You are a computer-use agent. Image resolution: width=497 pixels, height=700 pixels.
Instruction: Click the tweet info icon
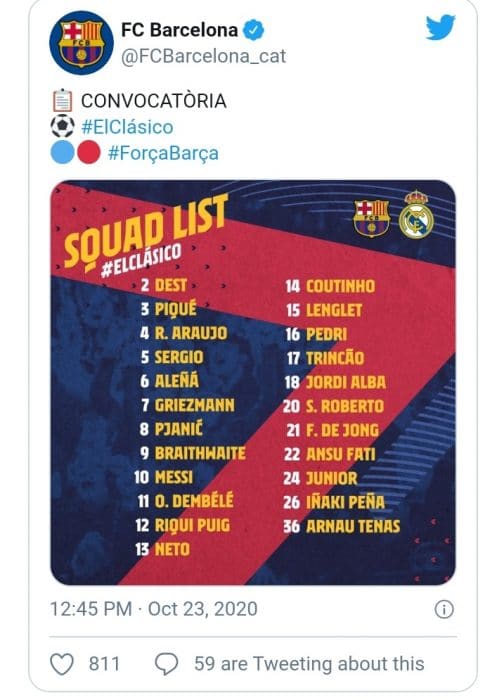click(x=444, y=609)
